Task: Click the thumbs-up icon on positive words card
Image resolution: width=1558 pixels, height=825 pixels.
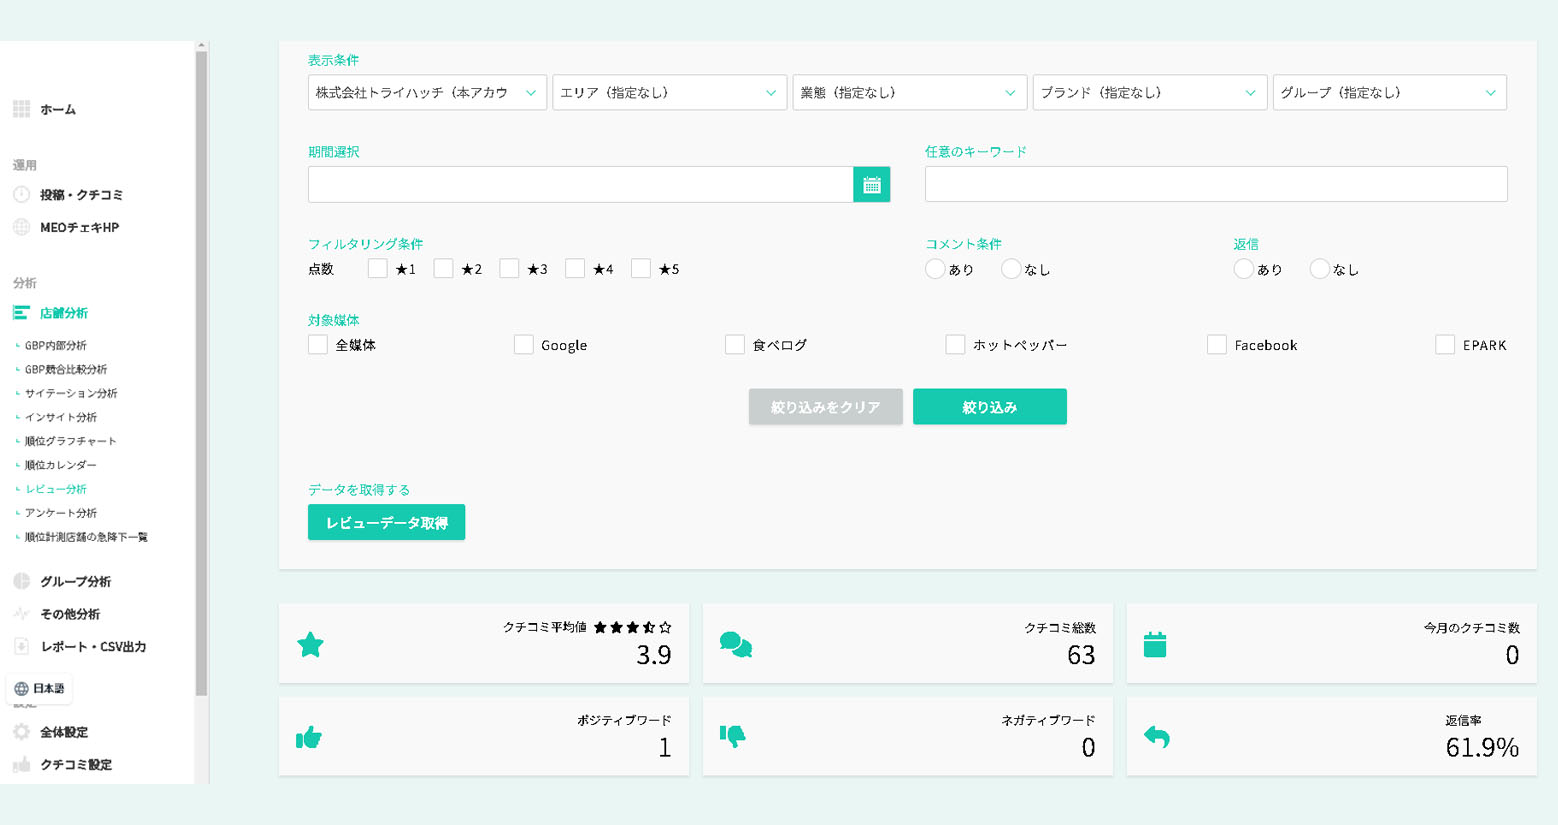Action: (x=309, y=738)
